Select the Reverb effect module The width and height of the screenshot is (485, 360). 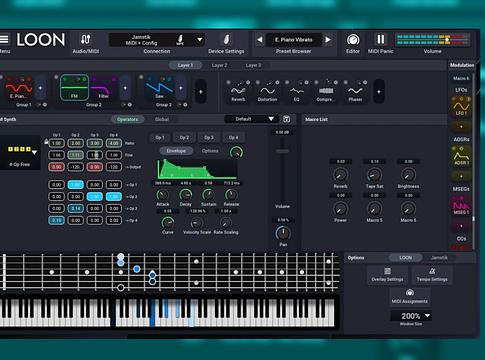click(238, 91)
